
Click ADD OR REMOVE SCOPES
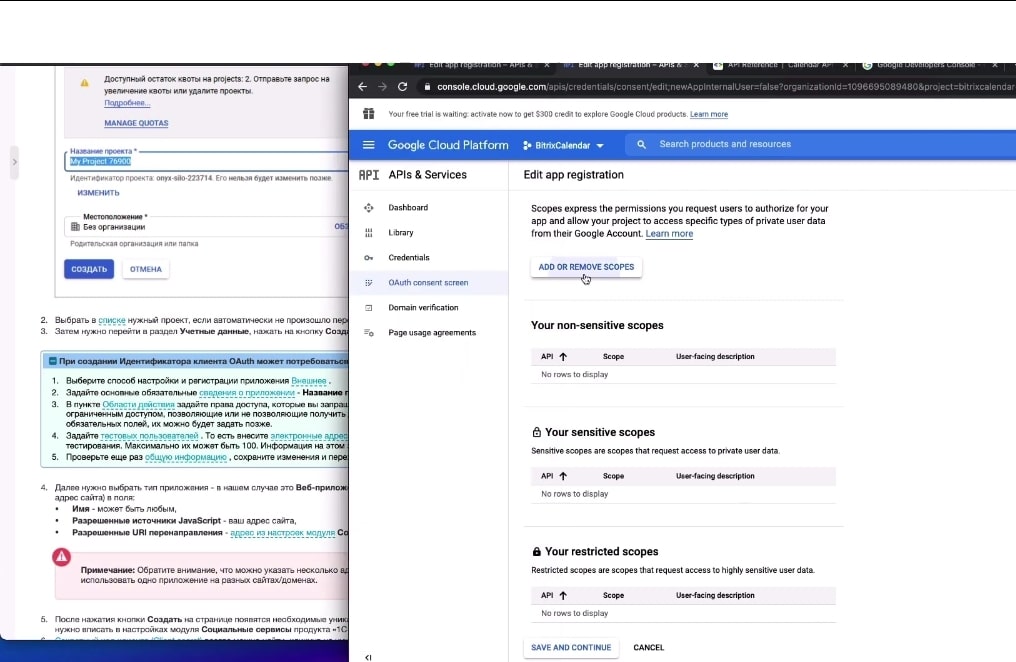pyautogui.click(x=586, y=267)
